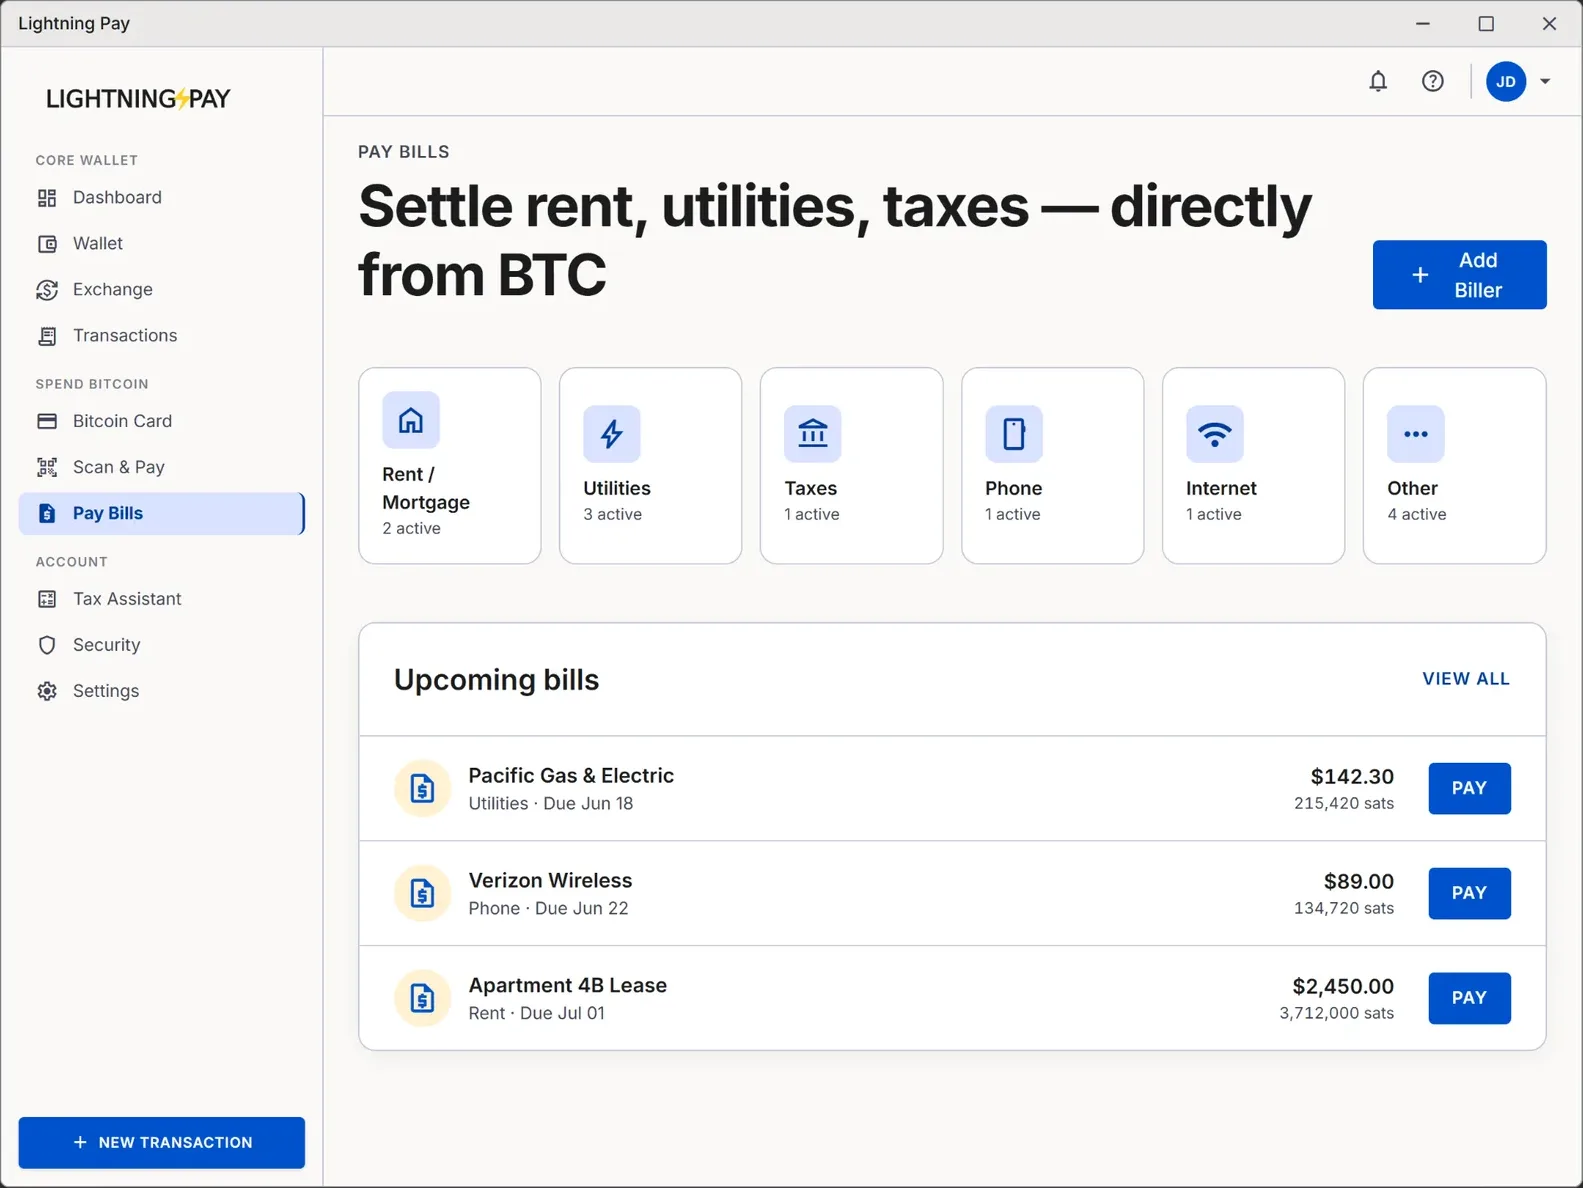Image resolution: width=1583 pixels, height=1188 pixels.
Task: Select the Rent / Mortgage house icon
Action: (x=411, y=420)
